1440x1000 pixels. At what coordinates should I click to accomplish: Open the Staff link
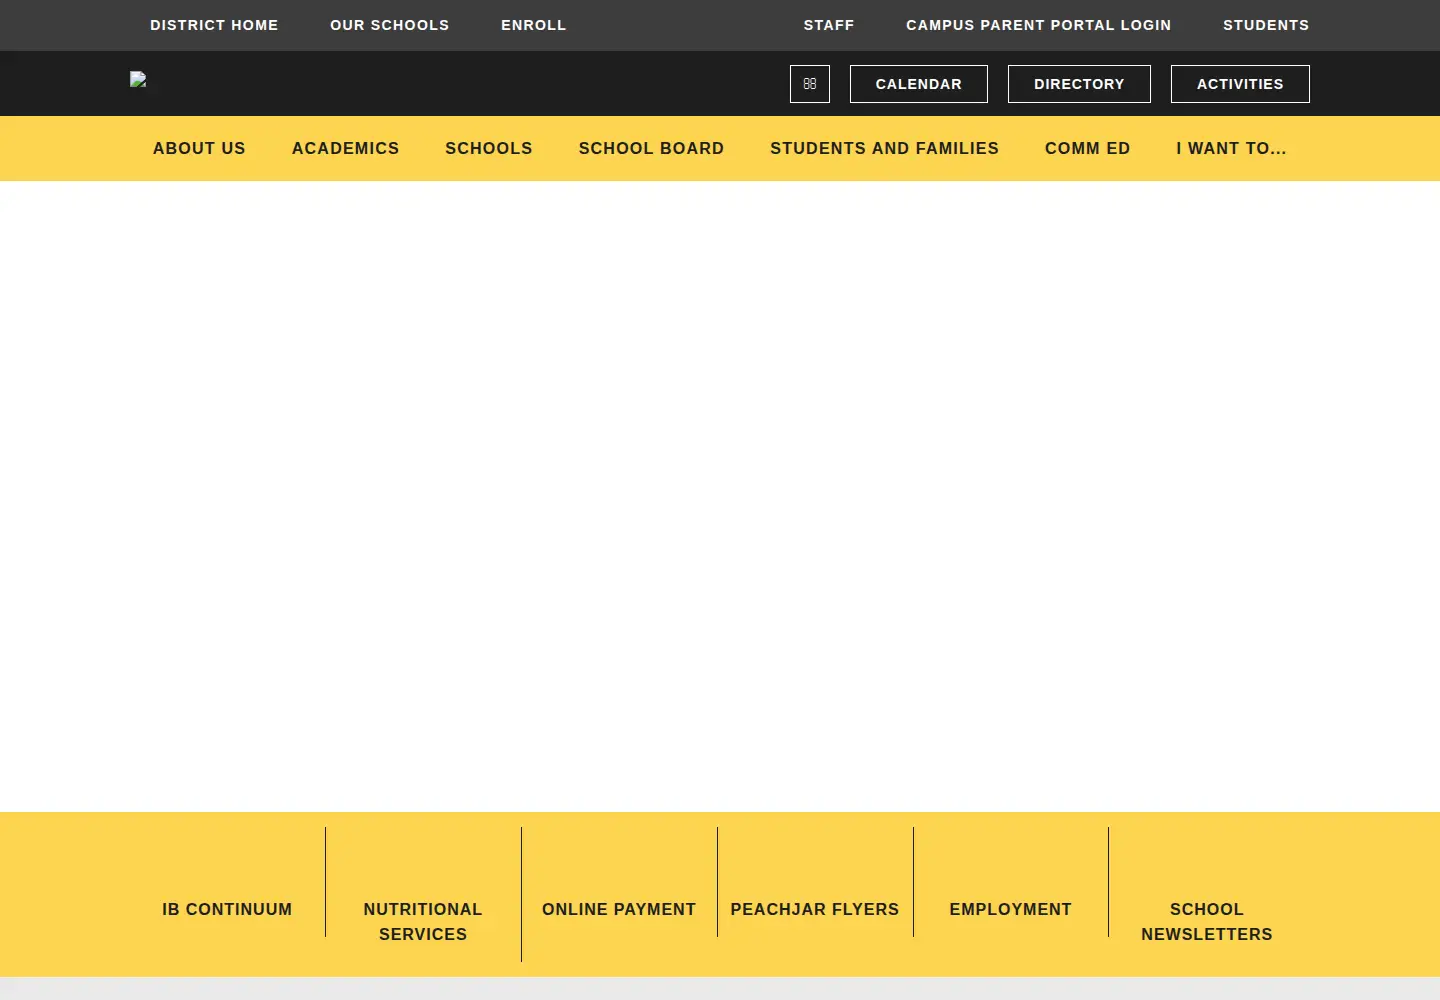tap(829, 25)
